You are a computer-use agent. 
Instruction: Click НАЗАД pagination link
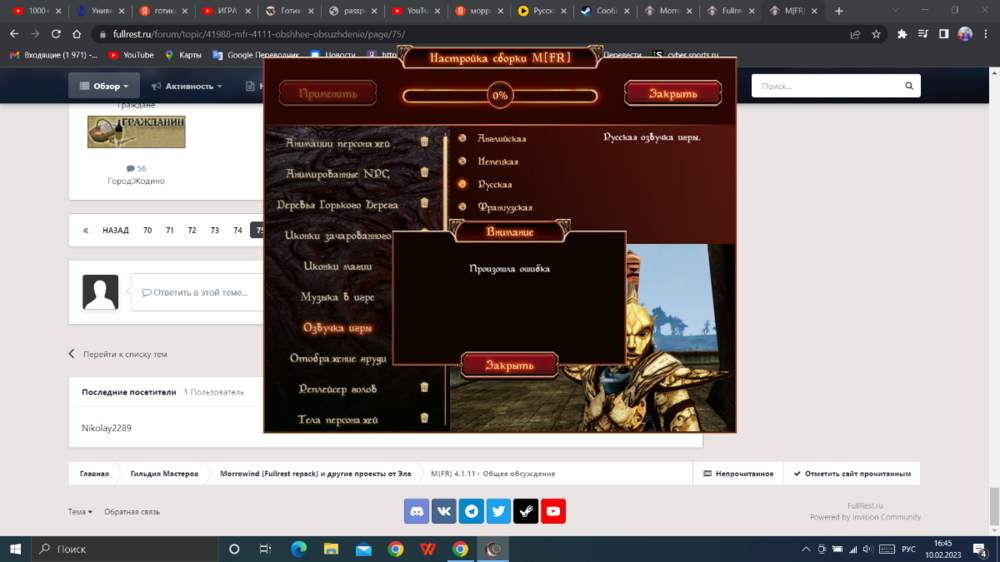[115, 230]
